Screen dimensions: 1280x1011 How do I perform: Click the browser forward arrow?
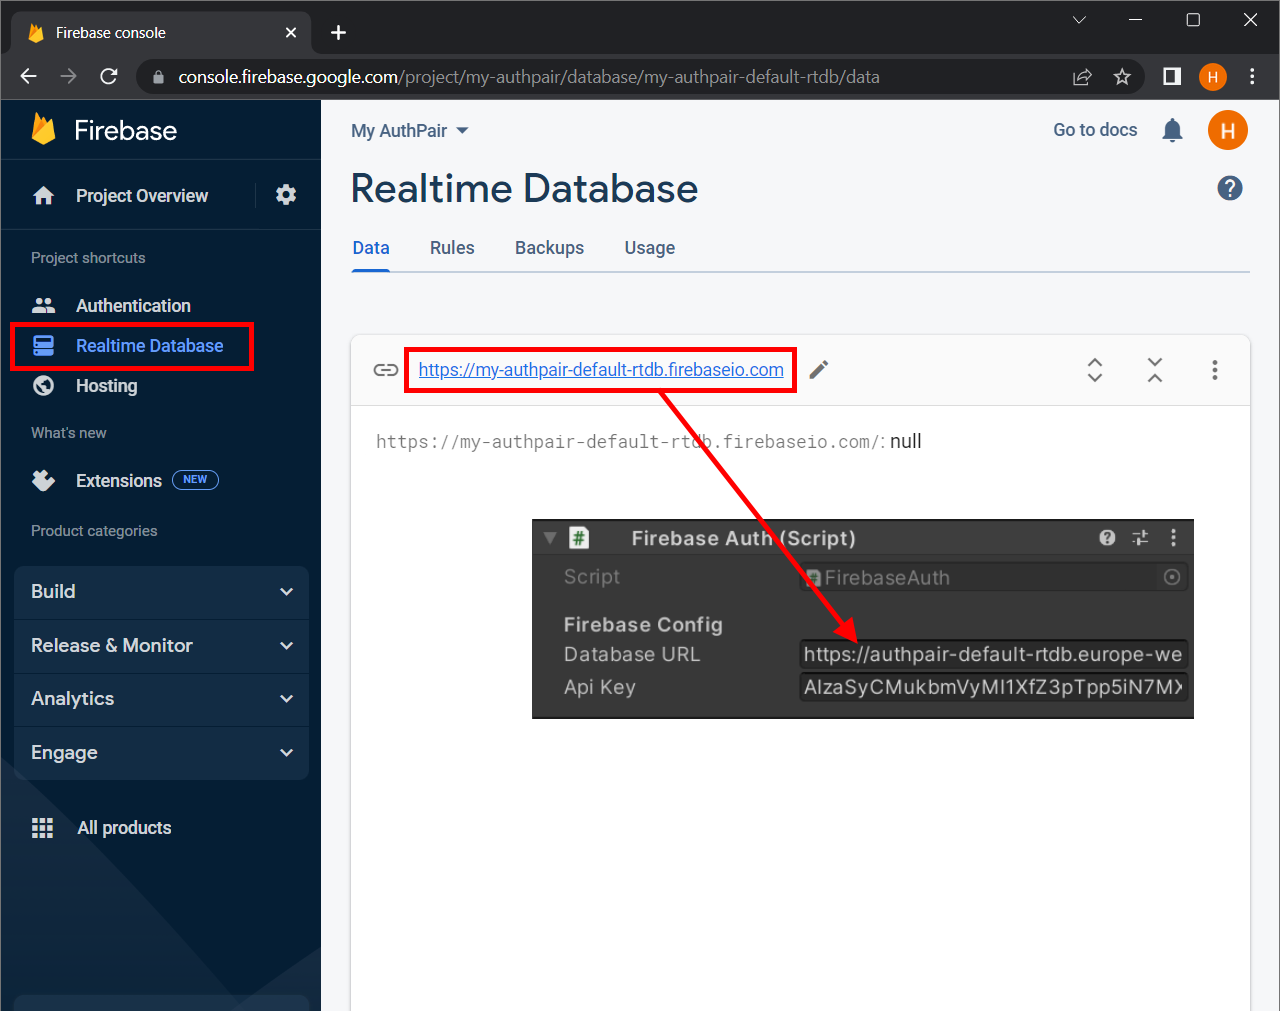68,77
